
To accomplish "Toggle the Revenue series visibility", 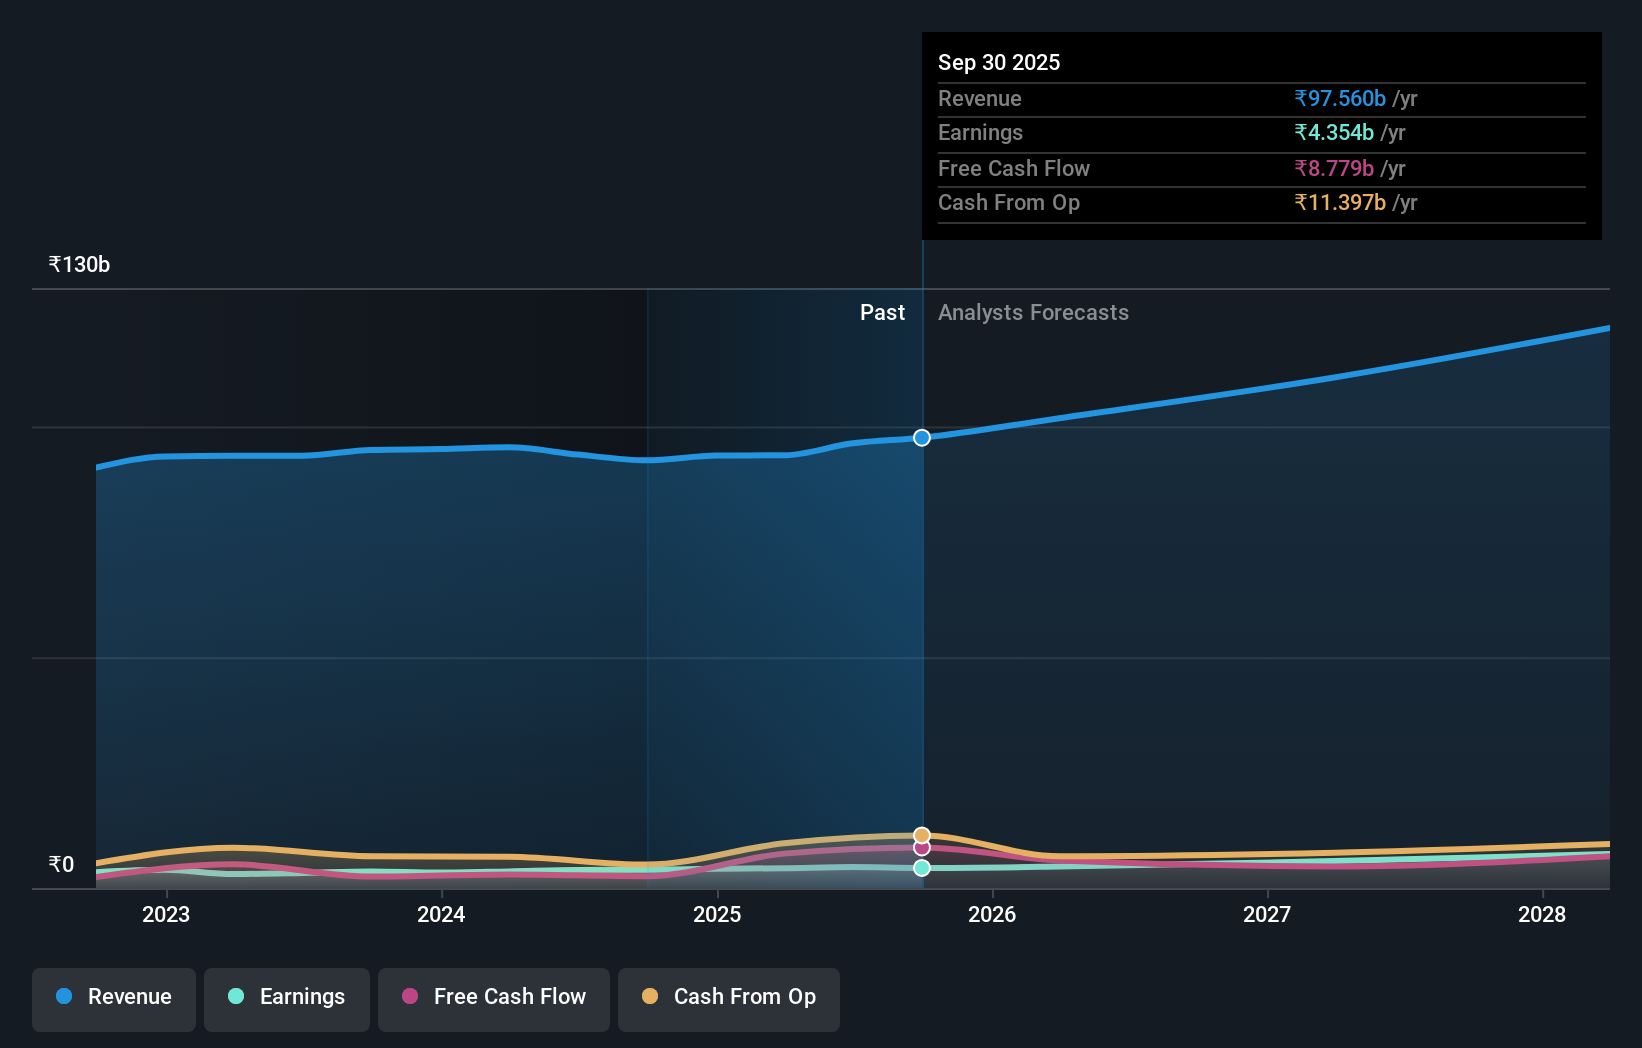I will 113,999.
